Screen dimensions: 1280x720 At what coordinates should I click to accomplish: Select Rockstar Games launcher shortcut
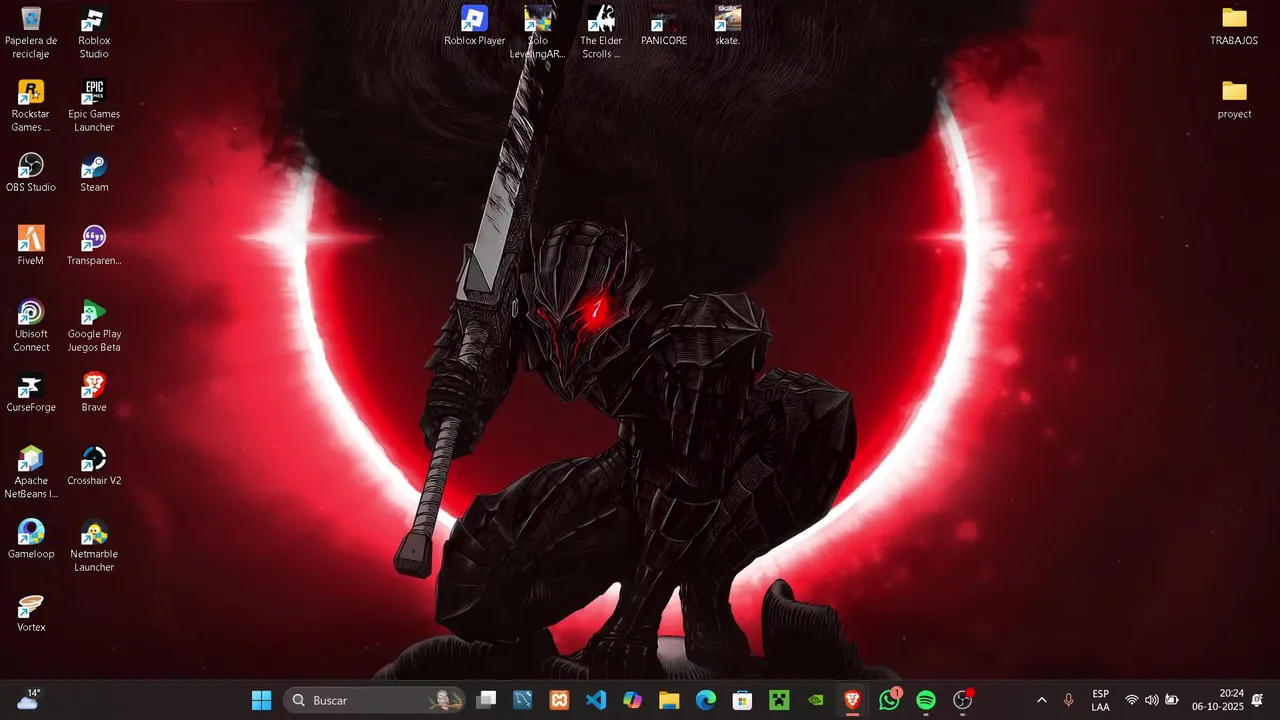tap(31, 105)
